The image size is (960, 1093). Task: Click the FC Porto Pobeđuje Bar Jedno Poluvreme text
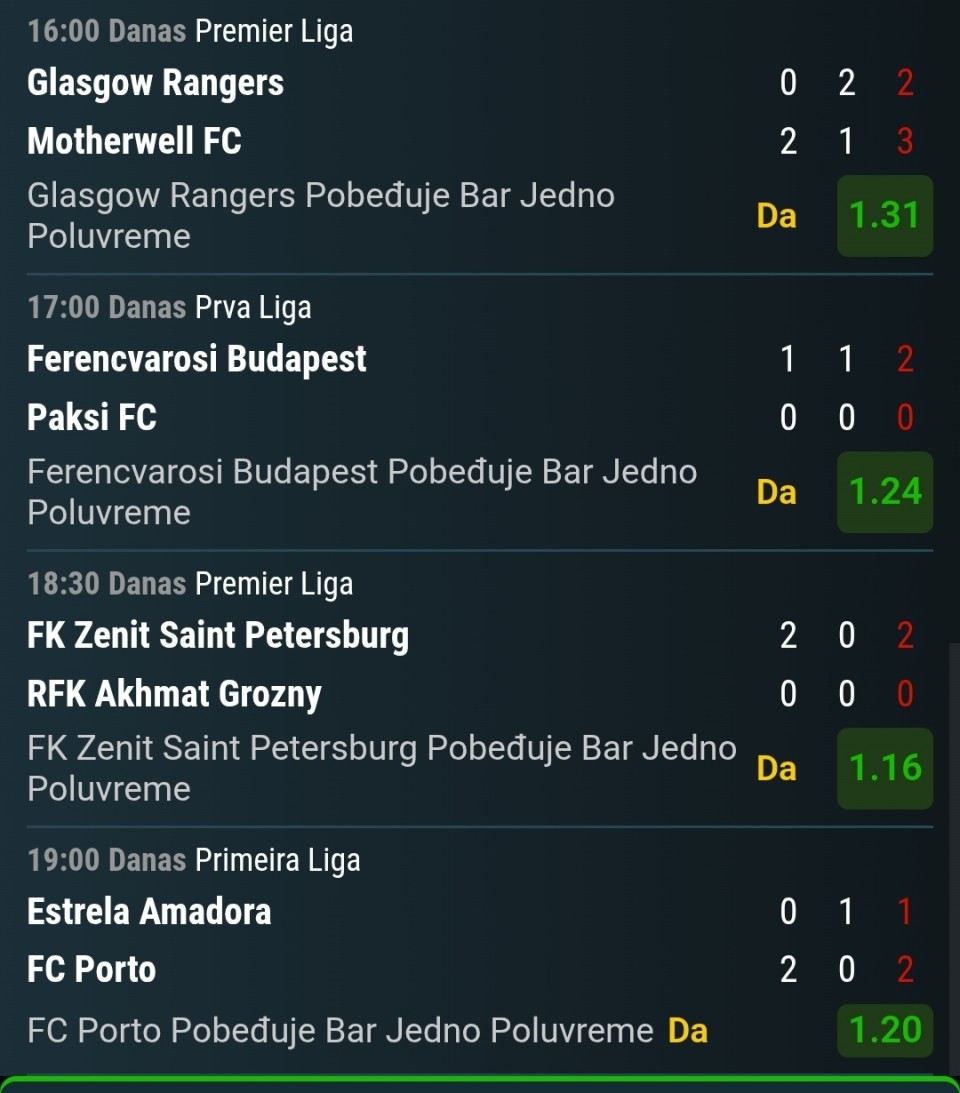pos(340,1030)
